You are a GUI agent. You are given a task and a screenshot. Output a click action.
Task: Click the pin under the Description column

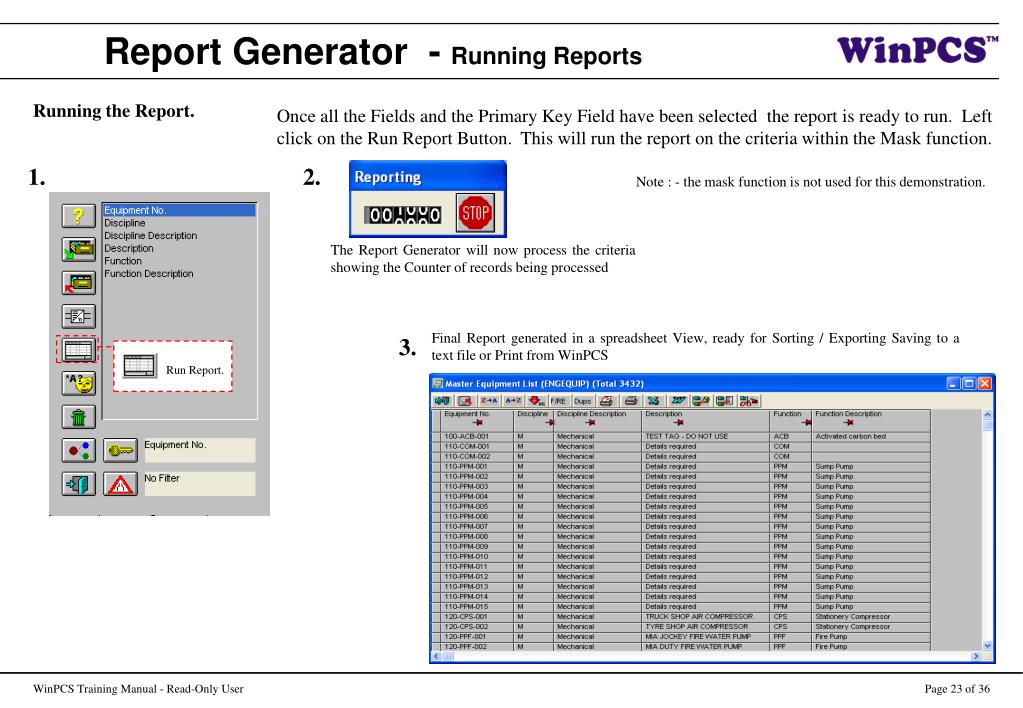tap(679, 423)
